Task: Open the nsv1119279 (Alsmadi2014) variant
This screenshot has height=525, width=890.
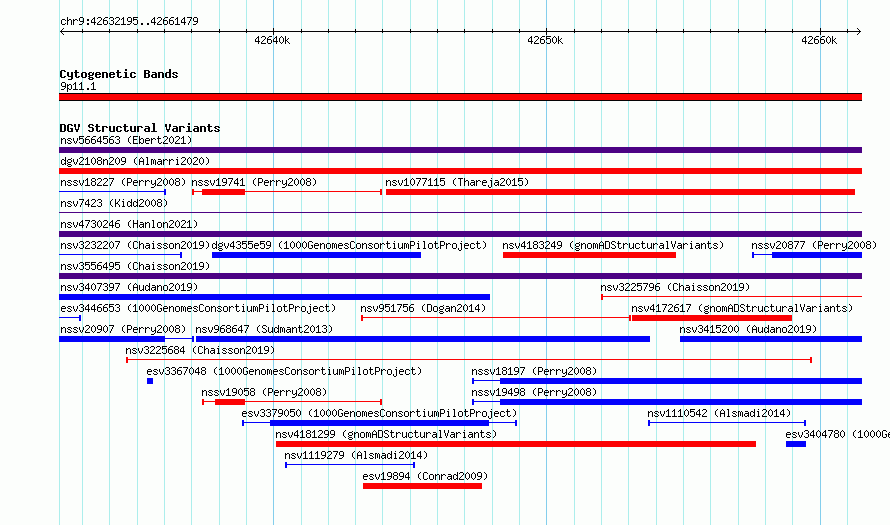Action: [x=356, y=455]
